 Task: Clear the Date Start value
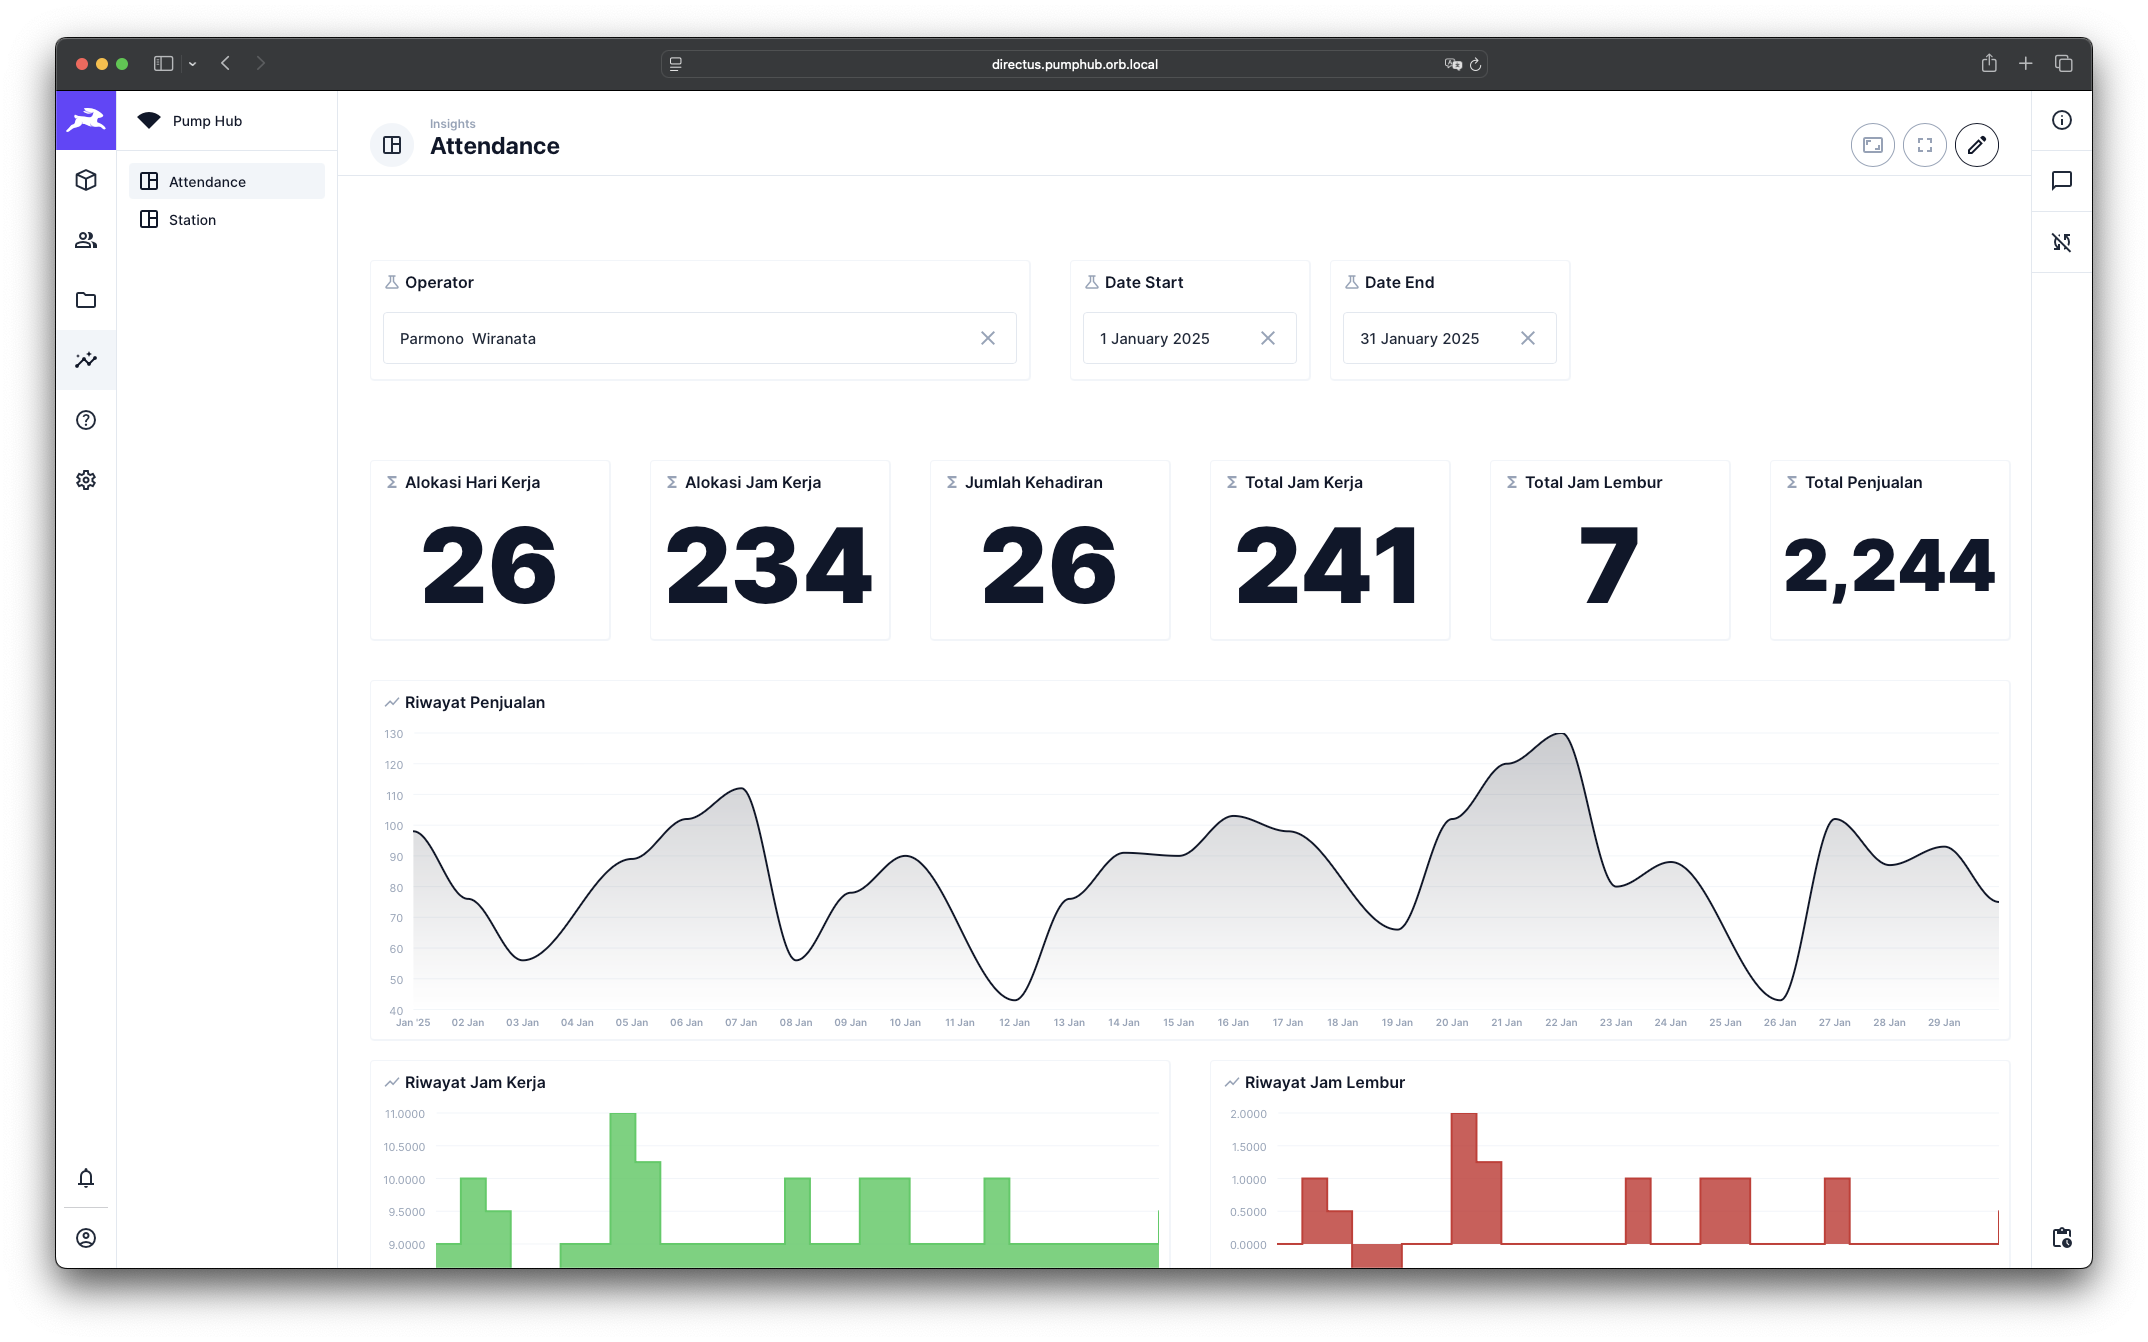[x=1267, y=338]
